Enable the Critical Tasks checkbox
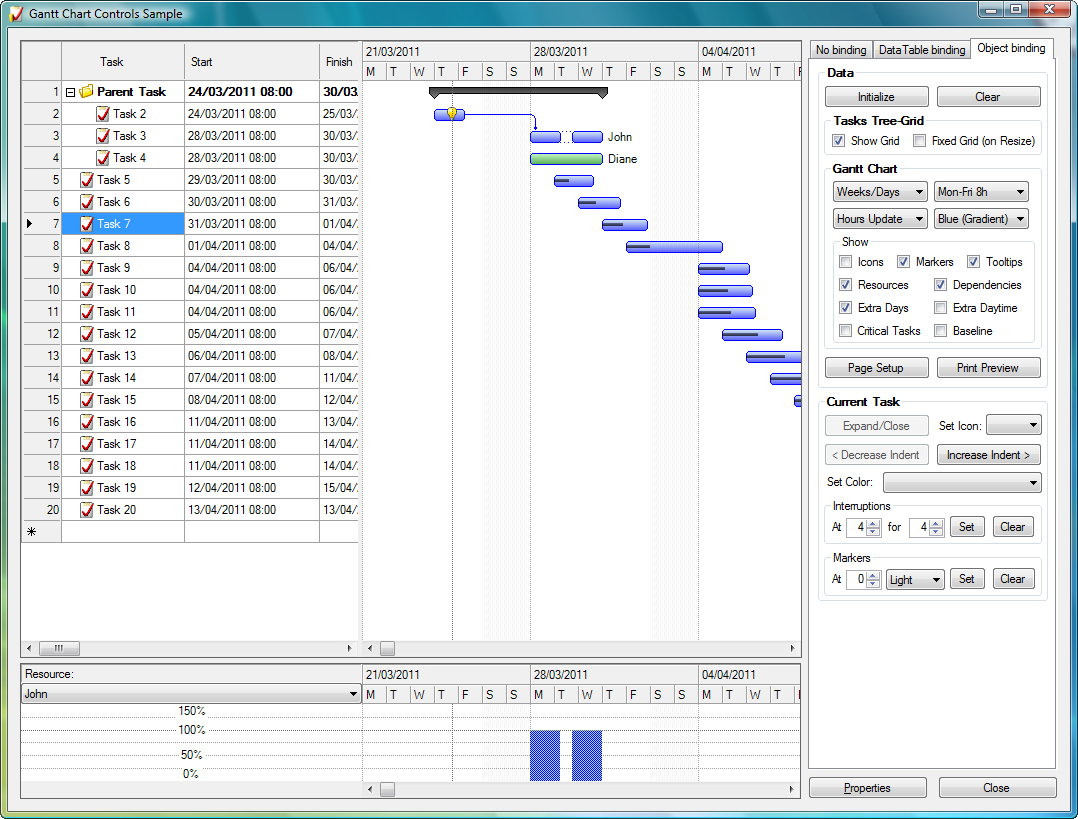Screen dimensions: 1078x819 click(x=845, y=330)
